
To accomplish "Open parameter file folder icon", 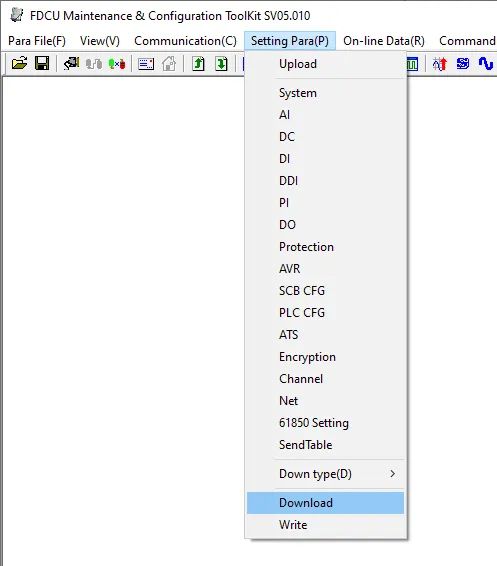I will 19,64.
